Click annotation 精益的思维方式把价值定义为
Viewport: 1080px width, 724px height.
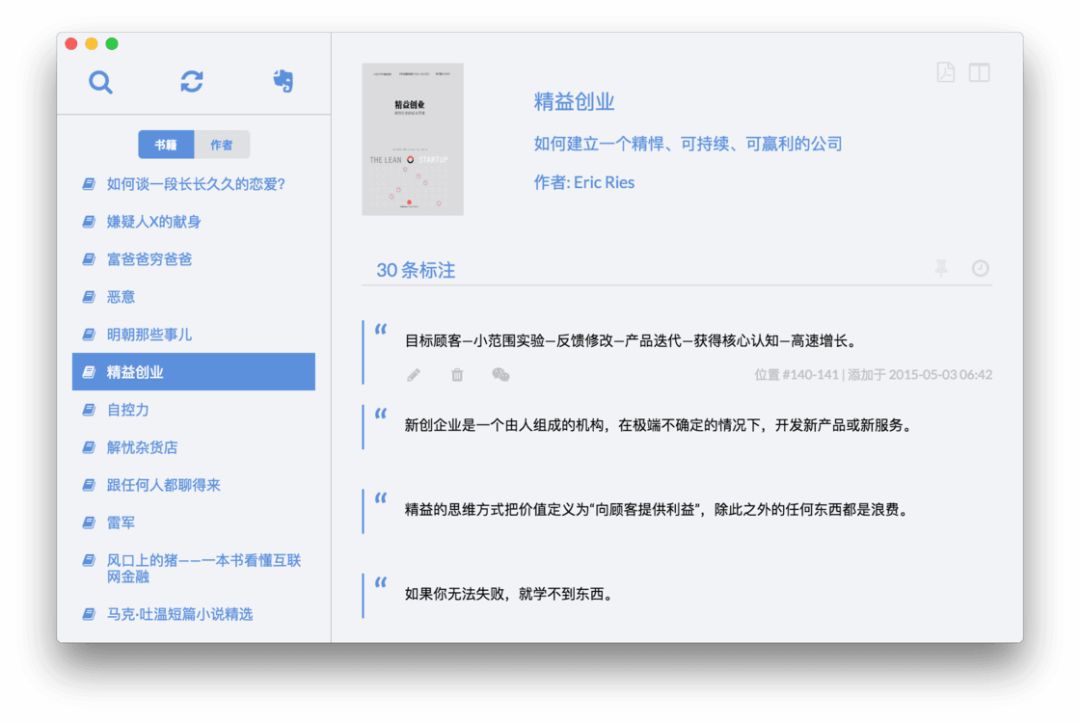coord(657,510)
